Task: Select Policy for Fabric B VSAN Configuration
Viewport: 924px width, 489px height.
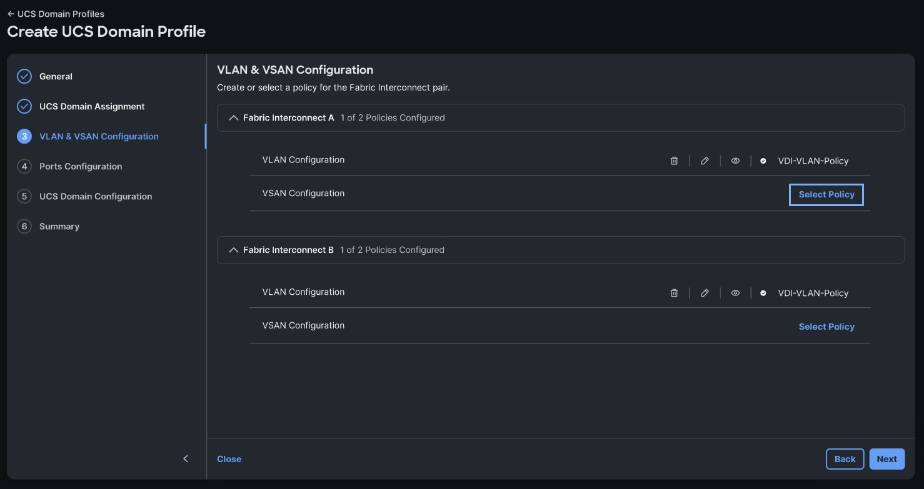Action: point(826,326)
